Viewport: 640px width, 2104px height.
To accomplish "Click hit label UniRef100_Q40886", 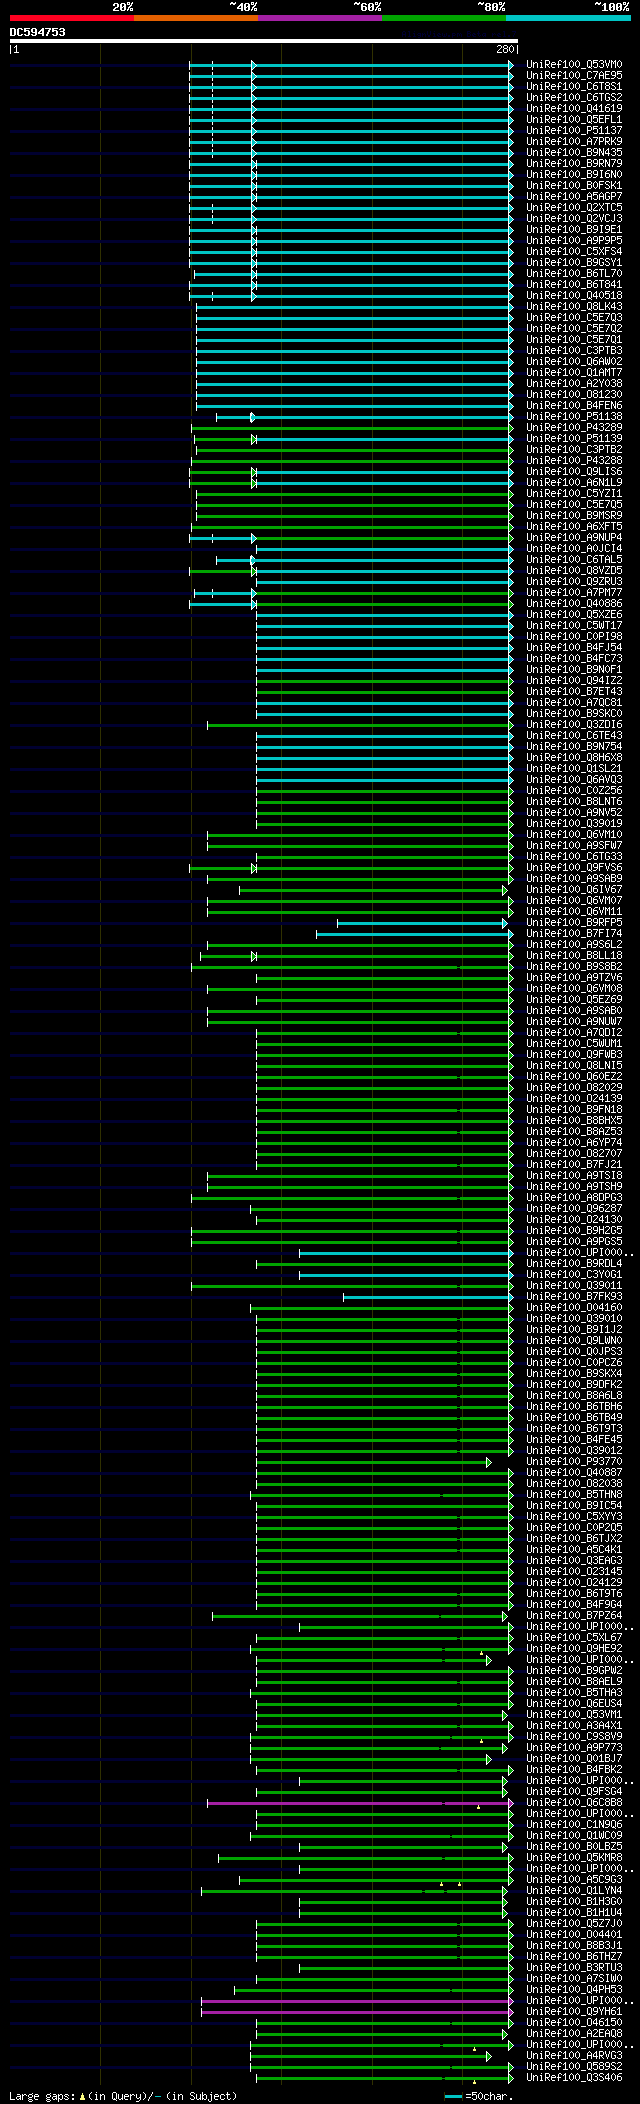I will tap(574, 603).
